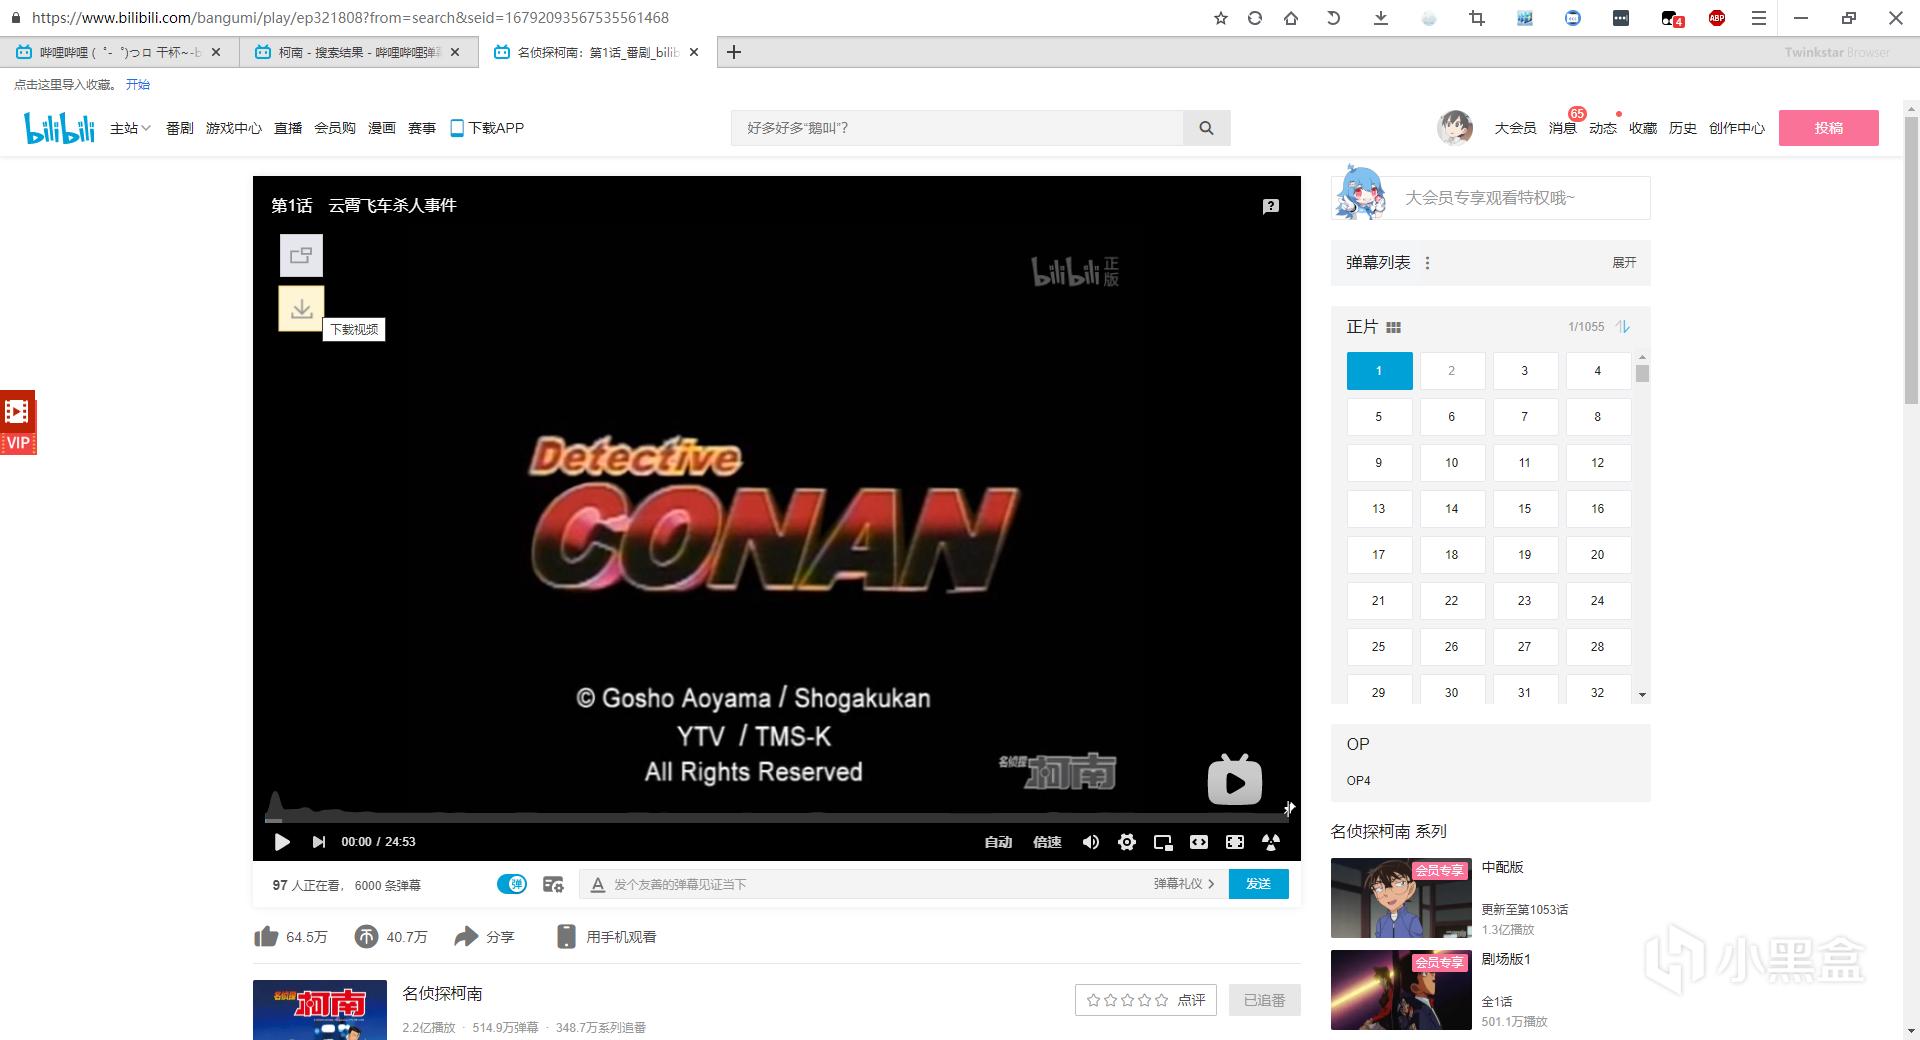Select episode 12 in episode list
This screenshot has height=1040, width=1920.
click(1597, 463)
